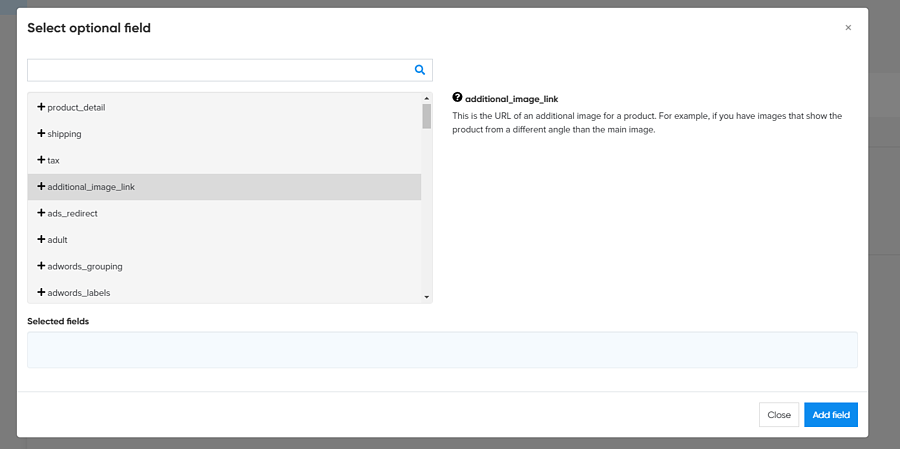The width and height of the screenshot is (900, 449).
Task: Click the plus icon beside product_detail
Action: pyautogui.click(x=41, y=107)
